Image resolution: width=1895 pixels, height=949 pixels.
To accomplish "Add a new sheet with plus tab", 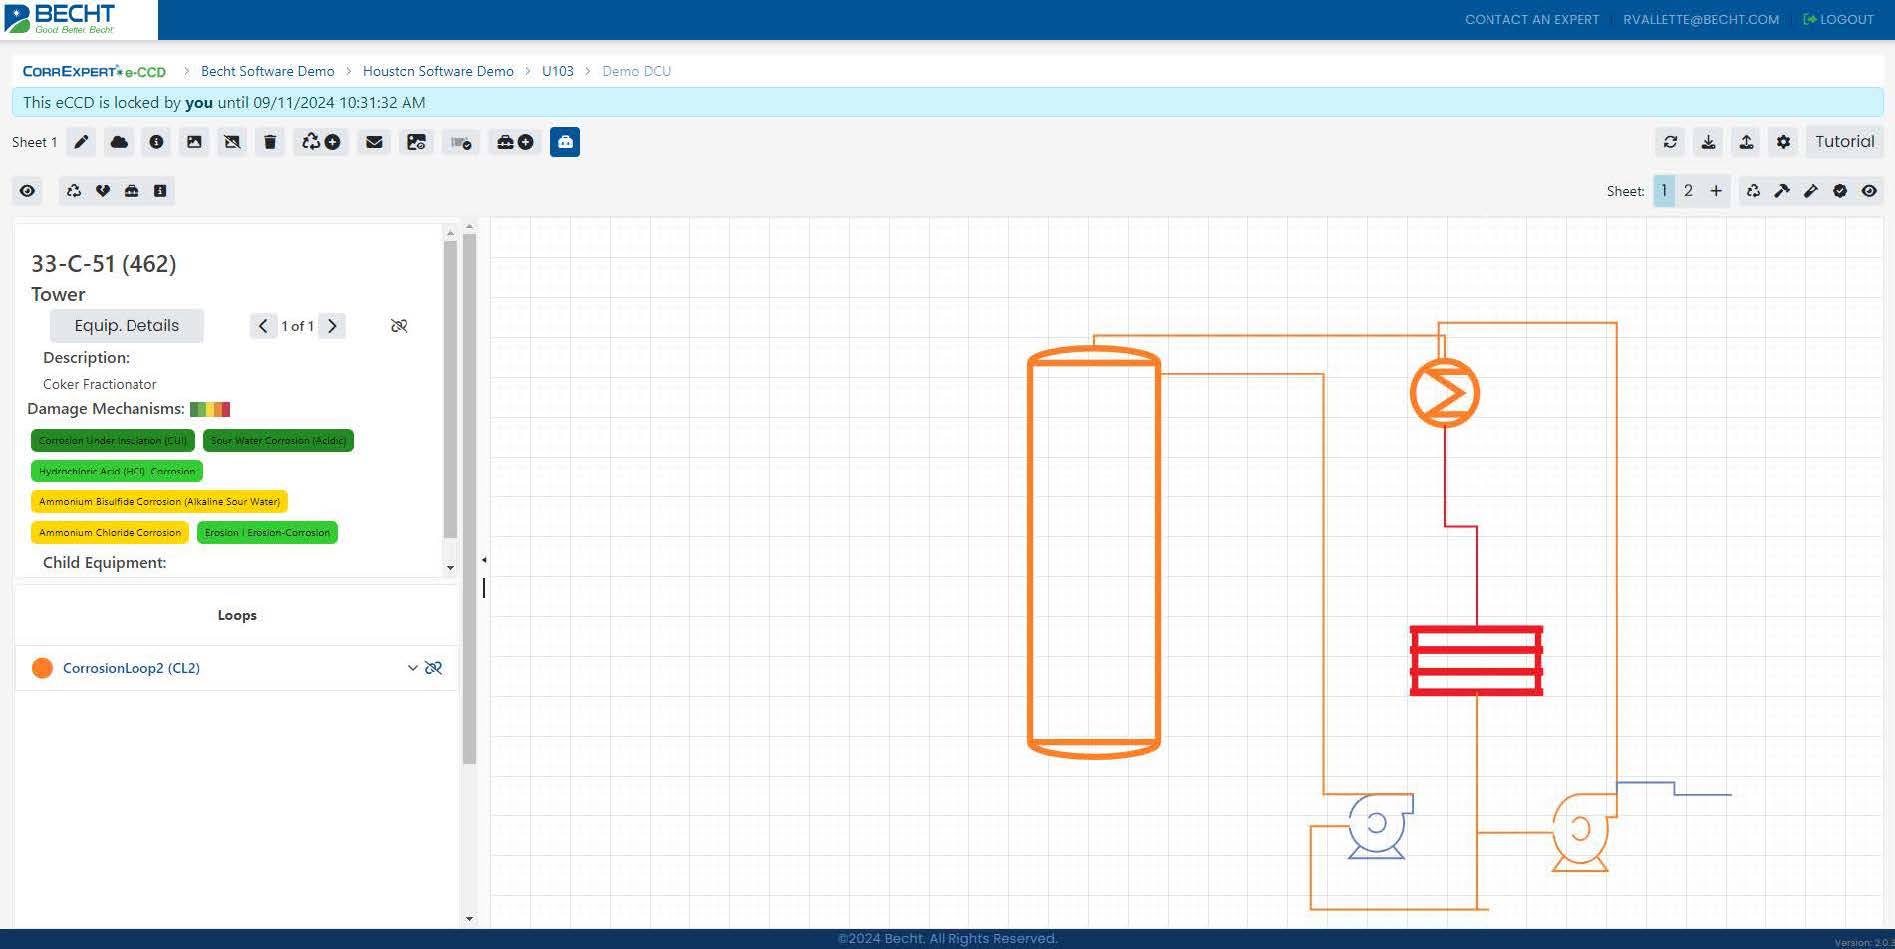I will coord(1716,191).
